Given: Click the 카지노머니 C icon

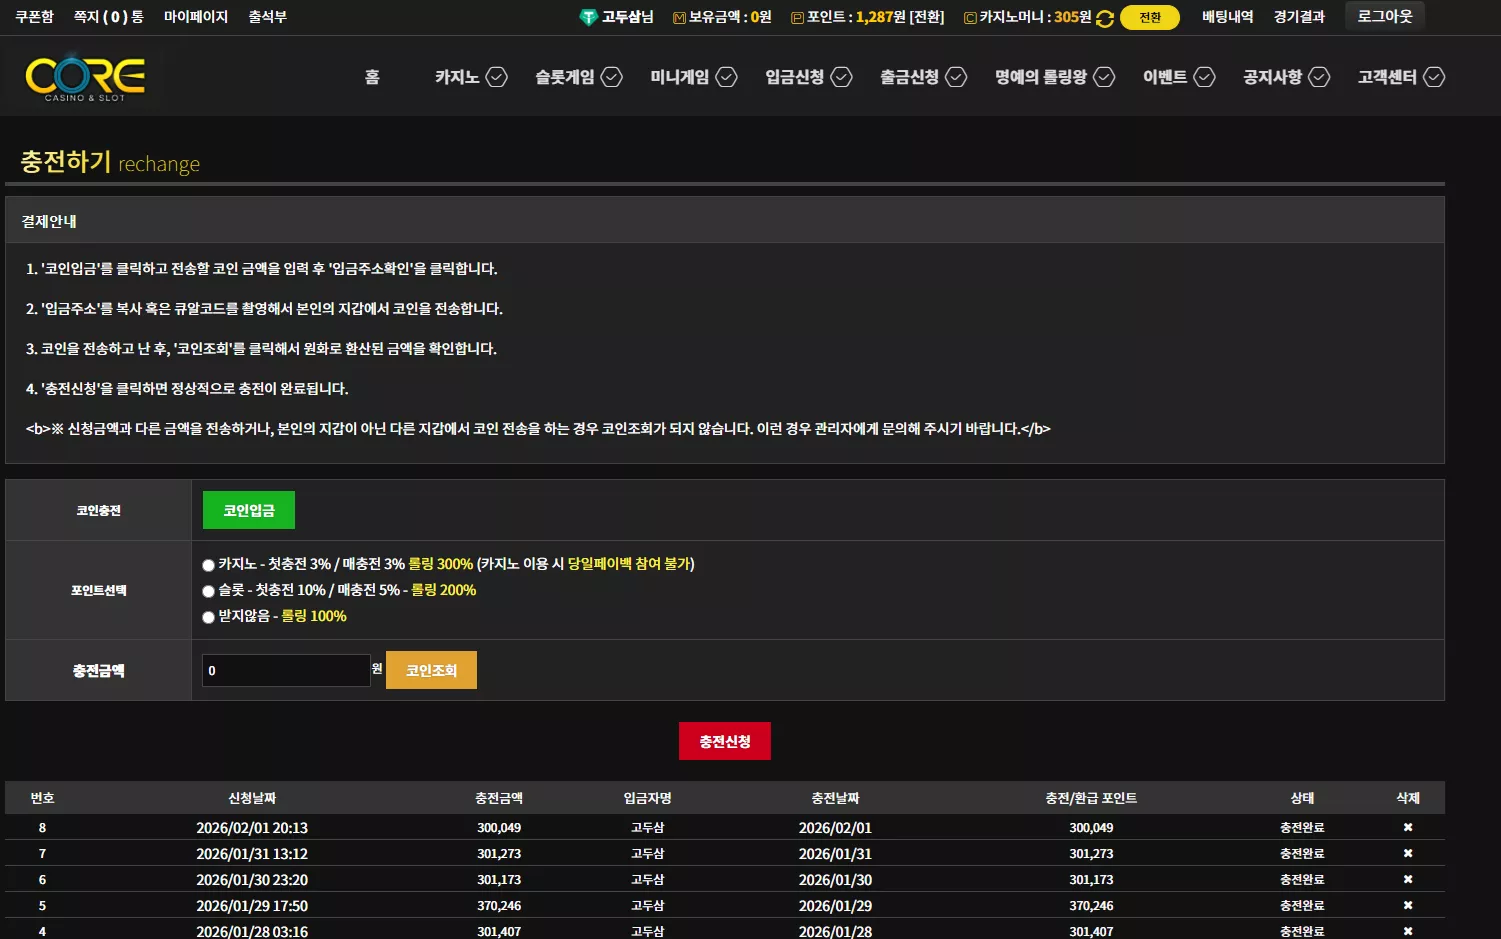Looking at the screenshot, I should coord(970,18).
